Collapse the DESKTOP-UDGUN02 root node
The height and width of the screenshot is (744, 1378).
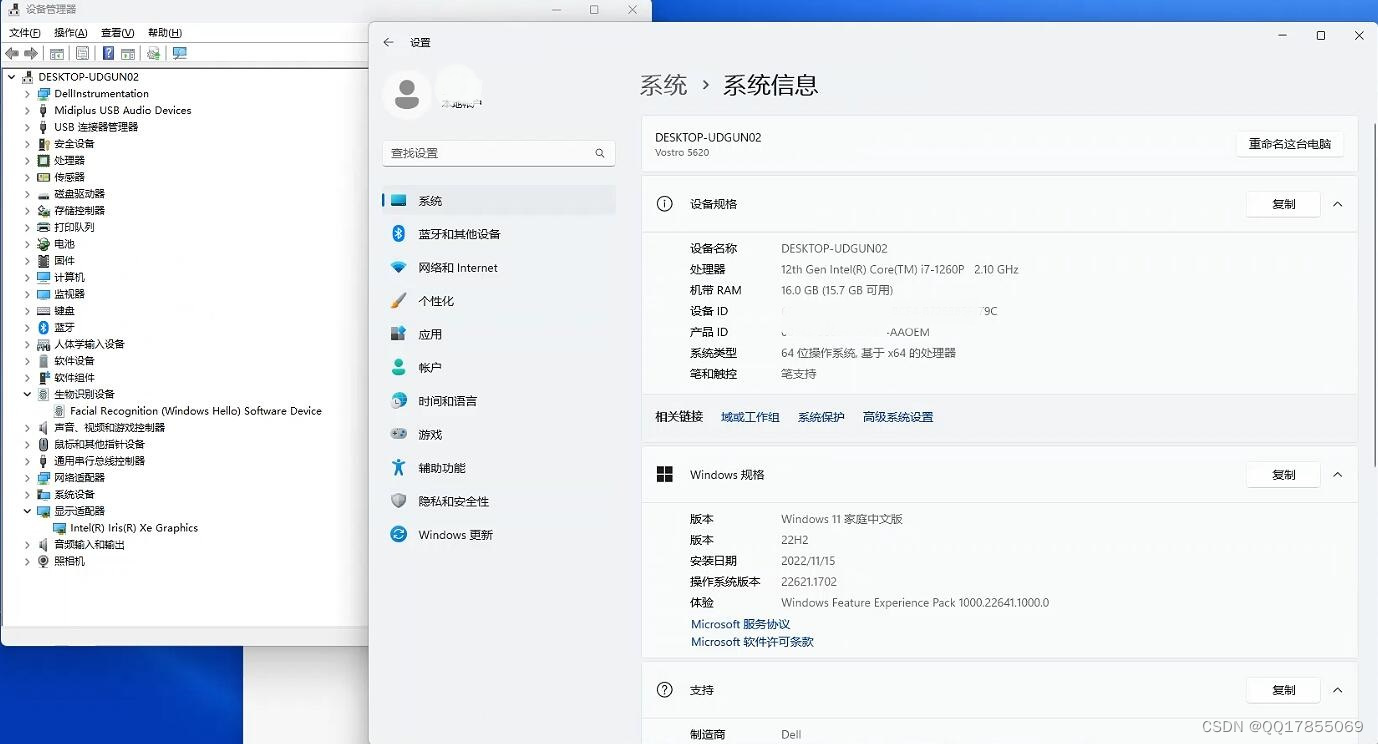pos(11,77)
